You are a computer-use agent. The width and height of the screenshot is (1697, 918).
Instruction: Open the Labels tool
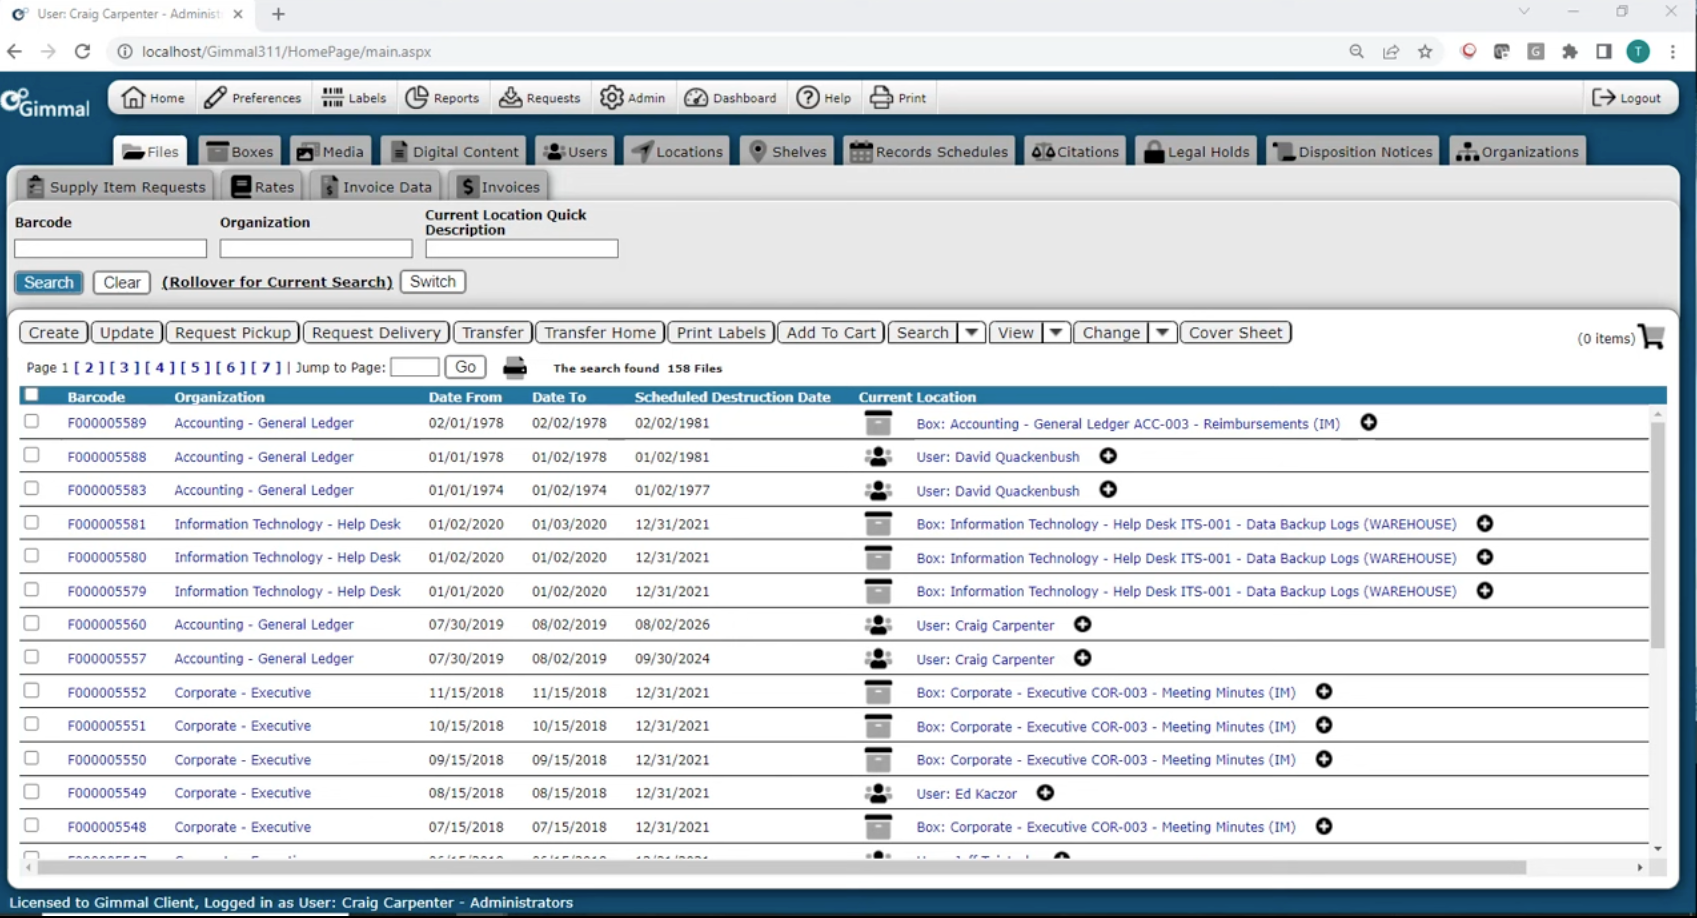click(x=332, y=97)
